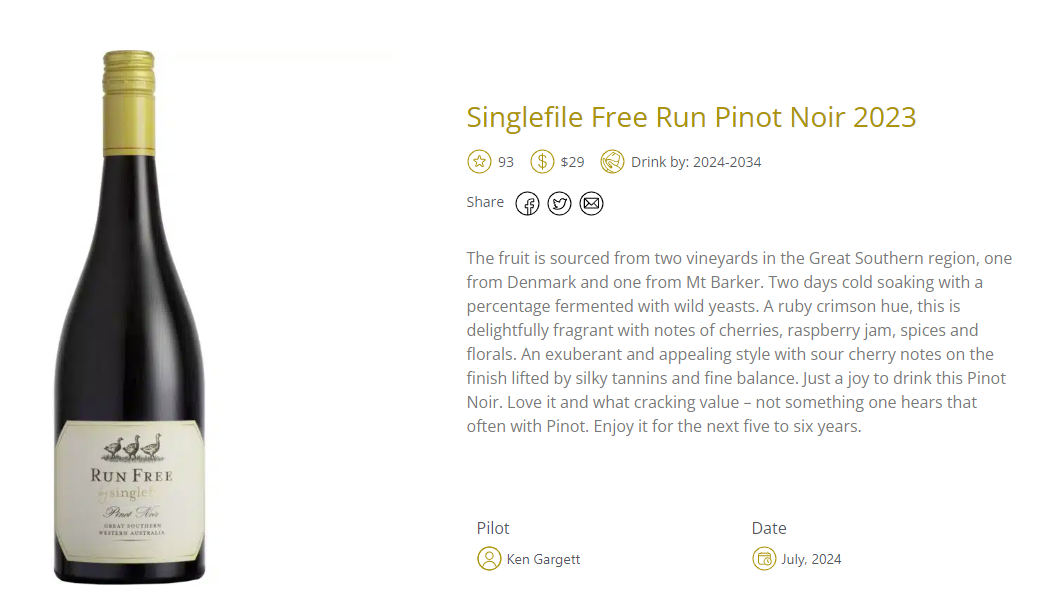Share wine review on Twitter
The height and width of the screenshot is (602, 1056).
coord(559,203)
